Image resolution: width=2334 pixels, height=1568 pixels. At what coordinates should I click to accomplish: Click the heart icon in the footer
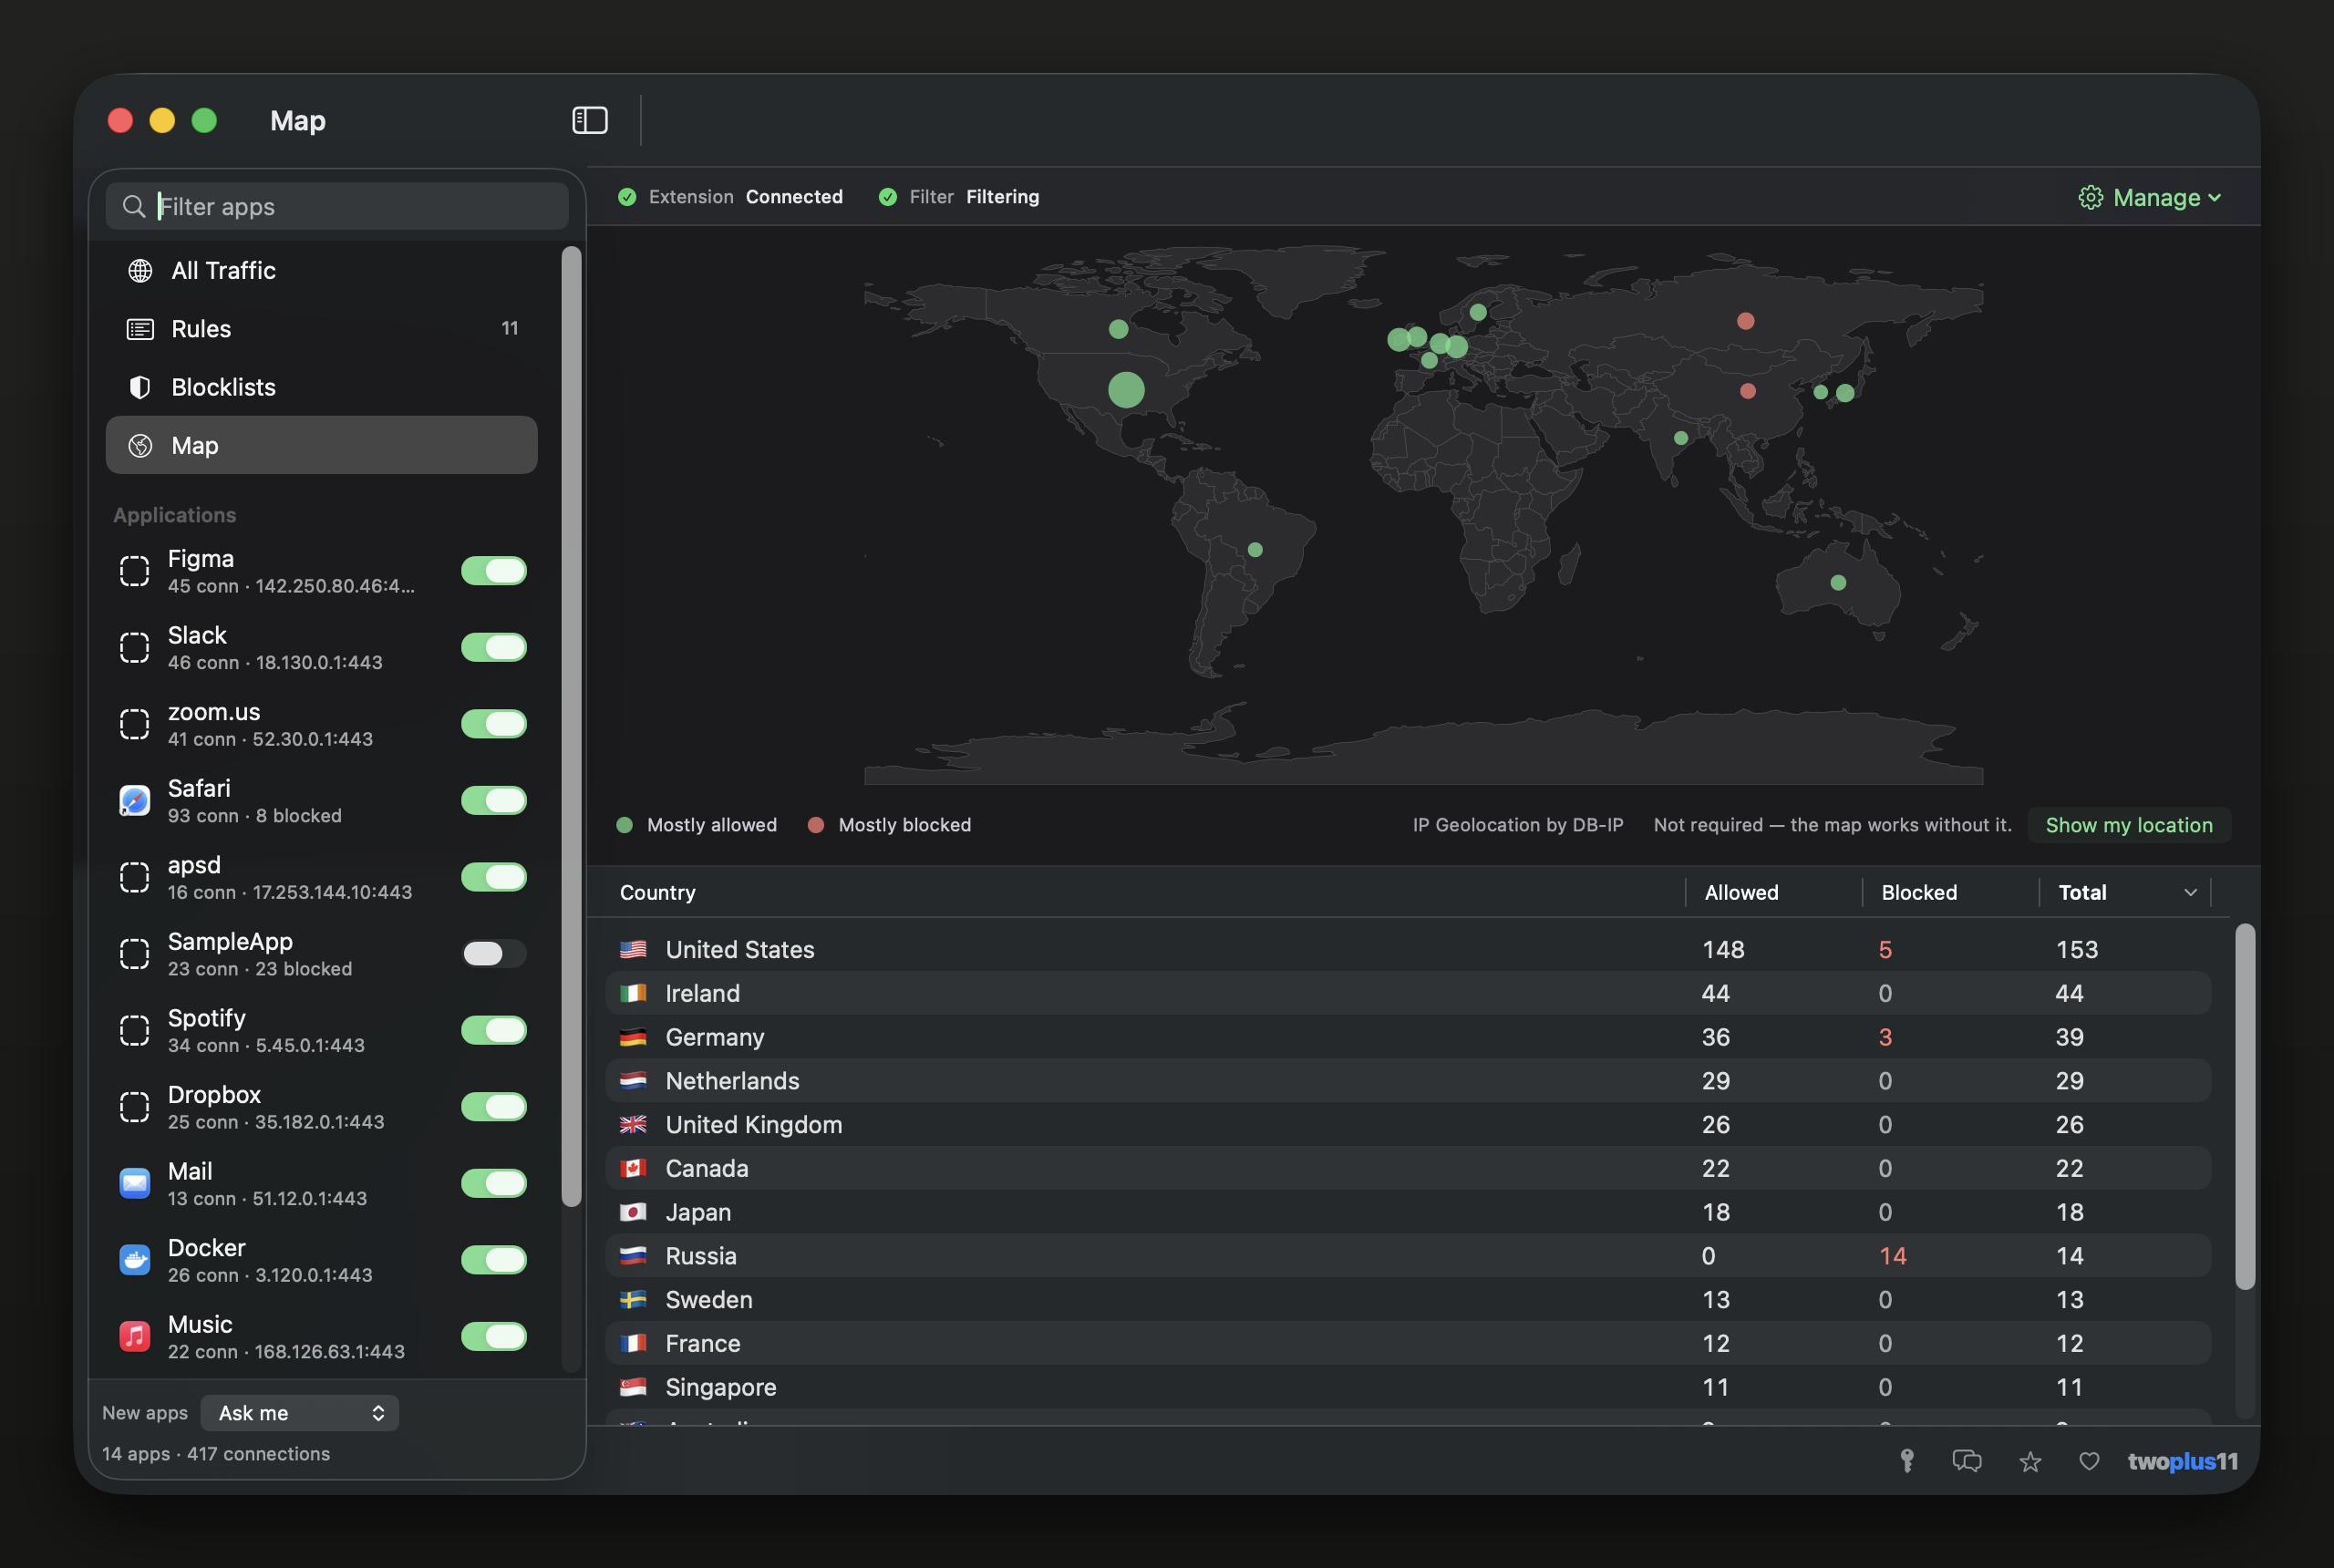point(2089,1462)
